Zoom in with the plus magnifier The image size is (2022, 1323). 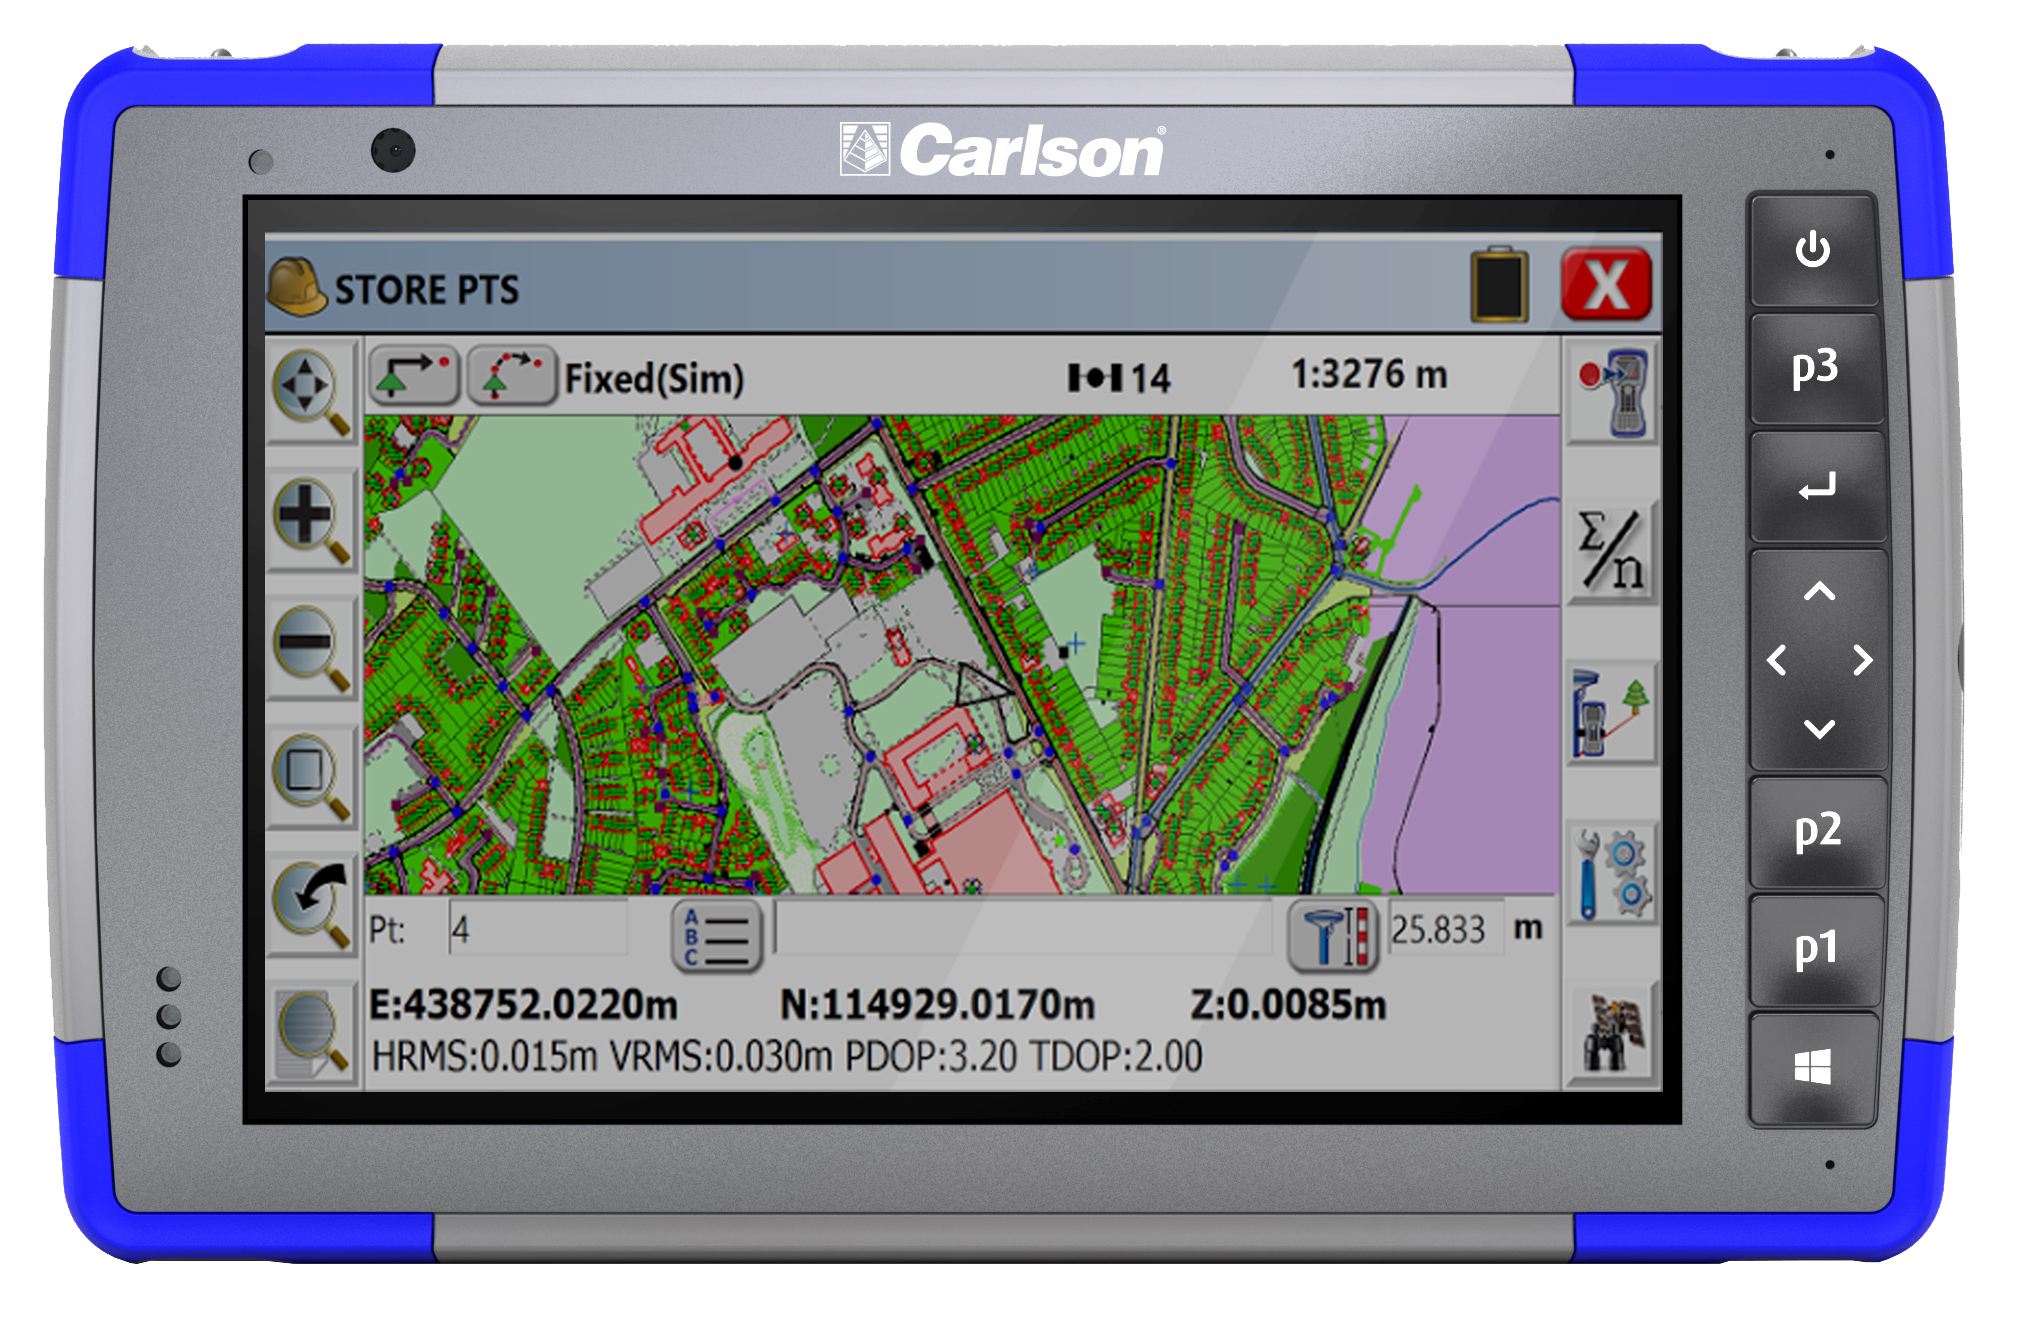312,522
